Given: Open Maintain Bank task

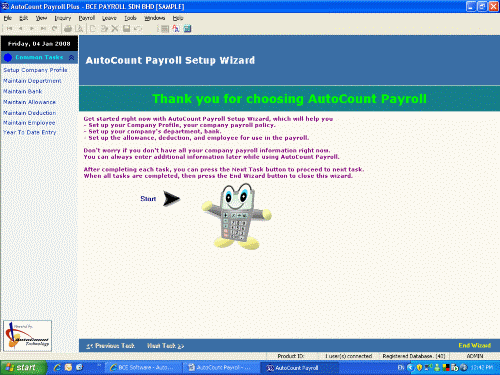Looking at the screenshot, I should click(x=23, y=91).
